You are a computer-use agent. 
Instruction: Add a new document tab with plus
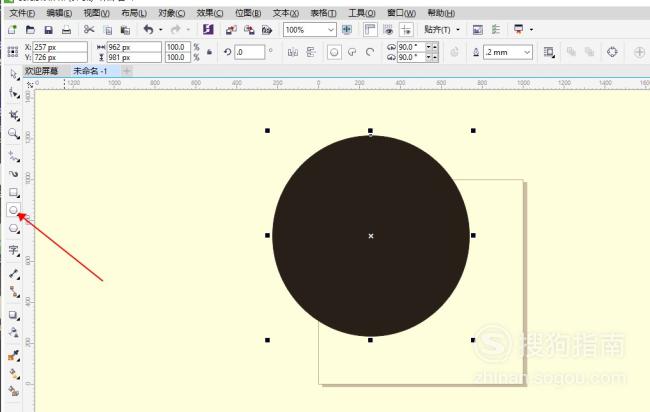127,71
